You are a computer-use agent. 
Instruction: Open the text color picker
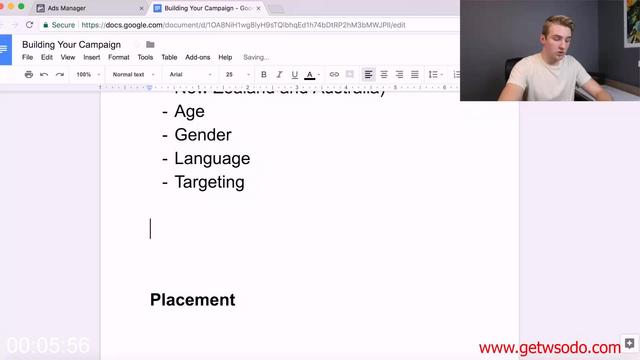click(311, 75)
